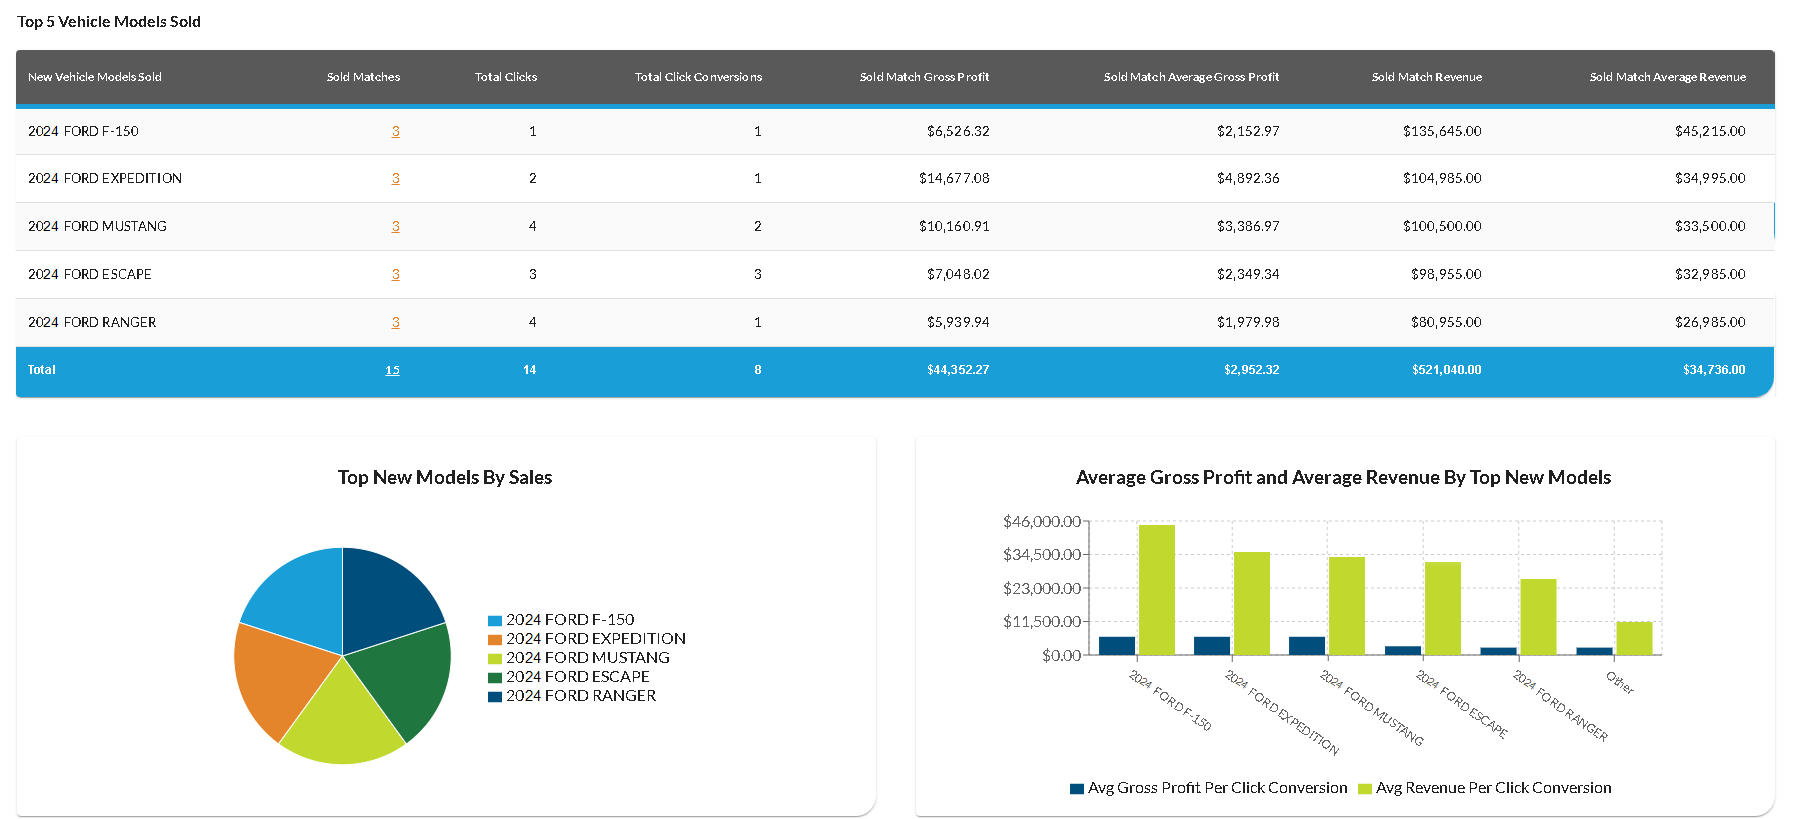Screen dimensions: 1793x819
Task: Open the 2024 Ford F-150 sold matches link
Action: pyautogui.click(x=395, y=131)
